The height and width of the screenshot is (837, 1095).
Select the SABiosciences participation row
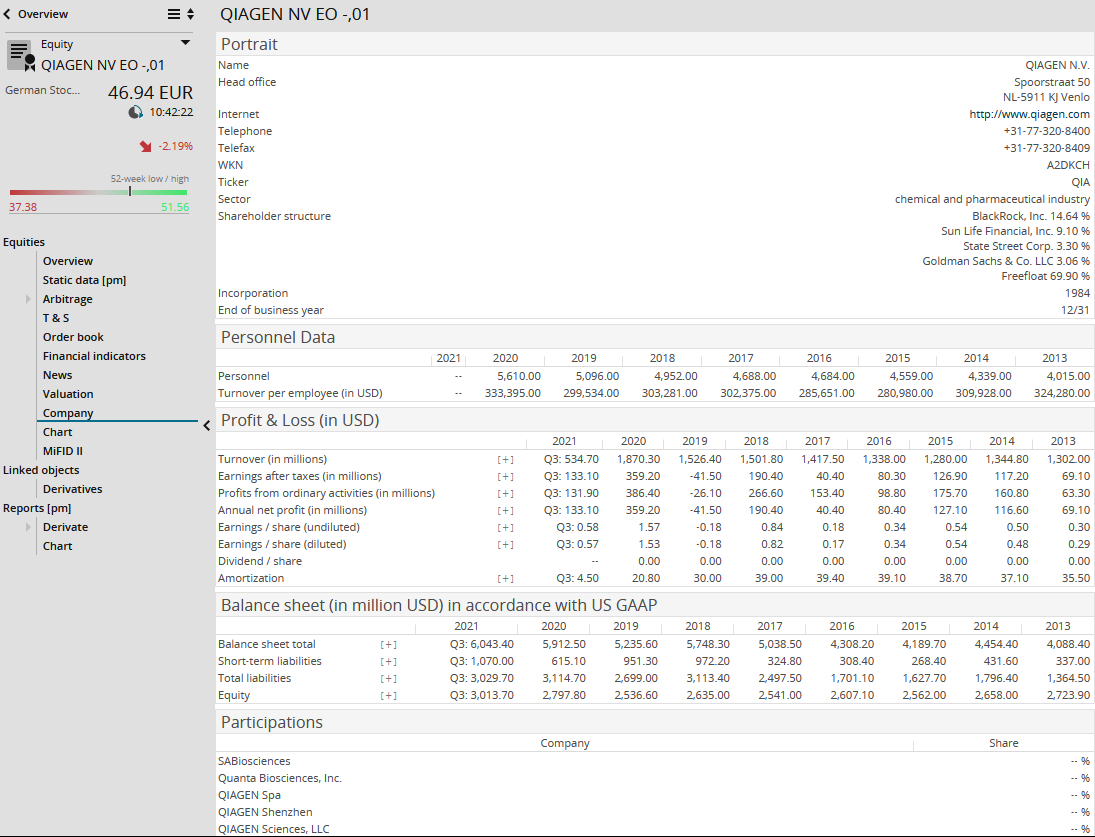click(254, 761)
